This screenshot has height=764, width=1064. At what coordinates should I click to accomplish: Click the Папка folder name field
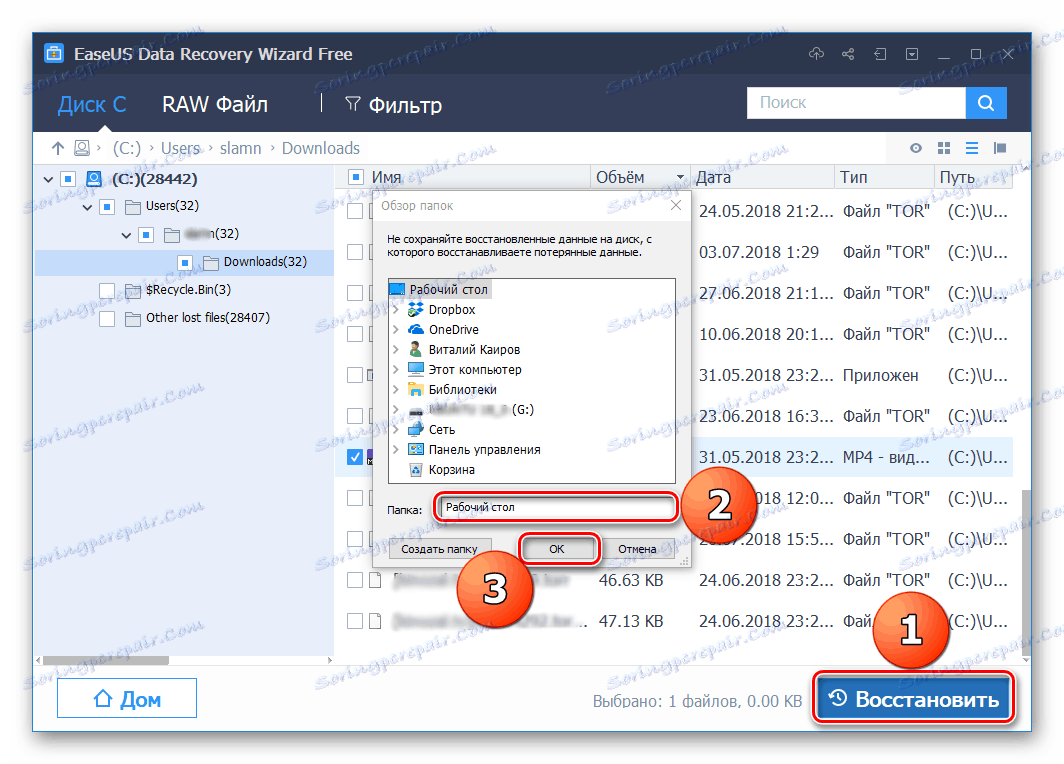[x=556, y=508]
